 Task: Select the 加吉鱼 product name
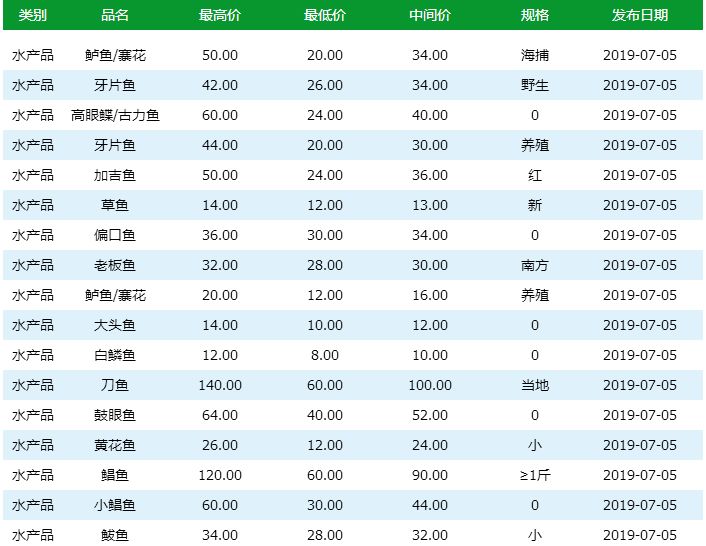pyautogui.click(x=115, y=175)
